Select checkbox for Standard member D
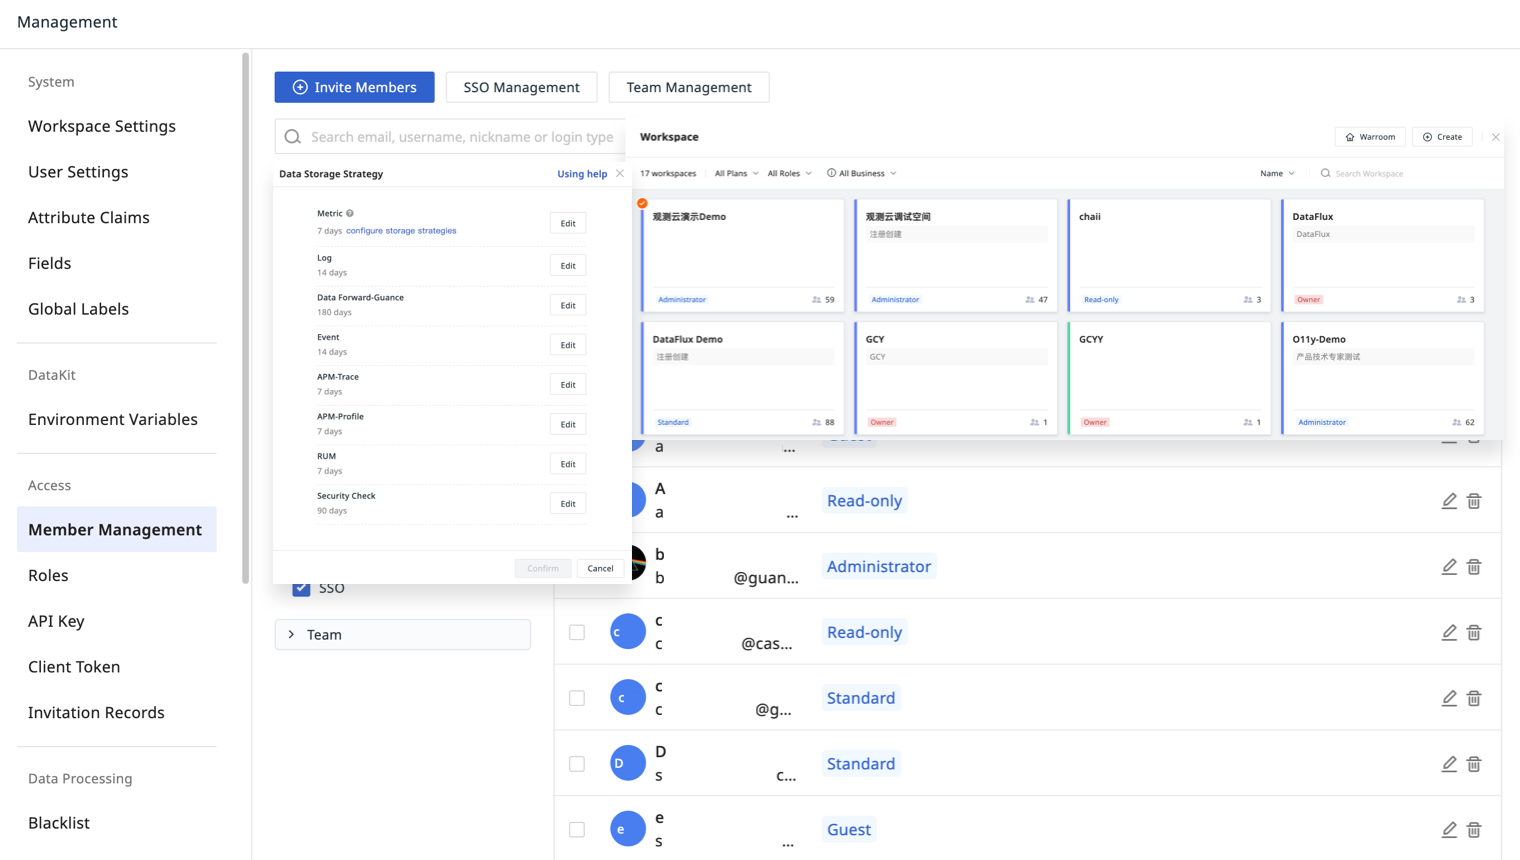The width and height of the screenshot is (1520, 860). (577, 764)
